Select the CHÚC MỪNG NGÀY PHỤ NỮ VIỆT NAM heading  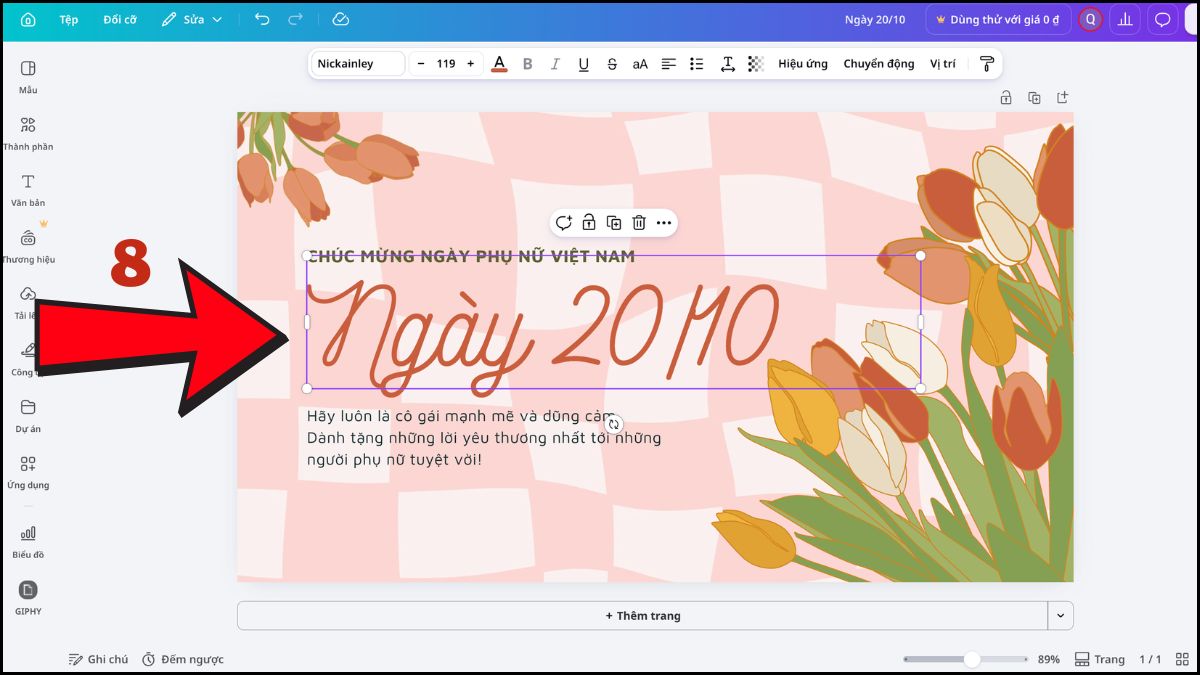471,257
